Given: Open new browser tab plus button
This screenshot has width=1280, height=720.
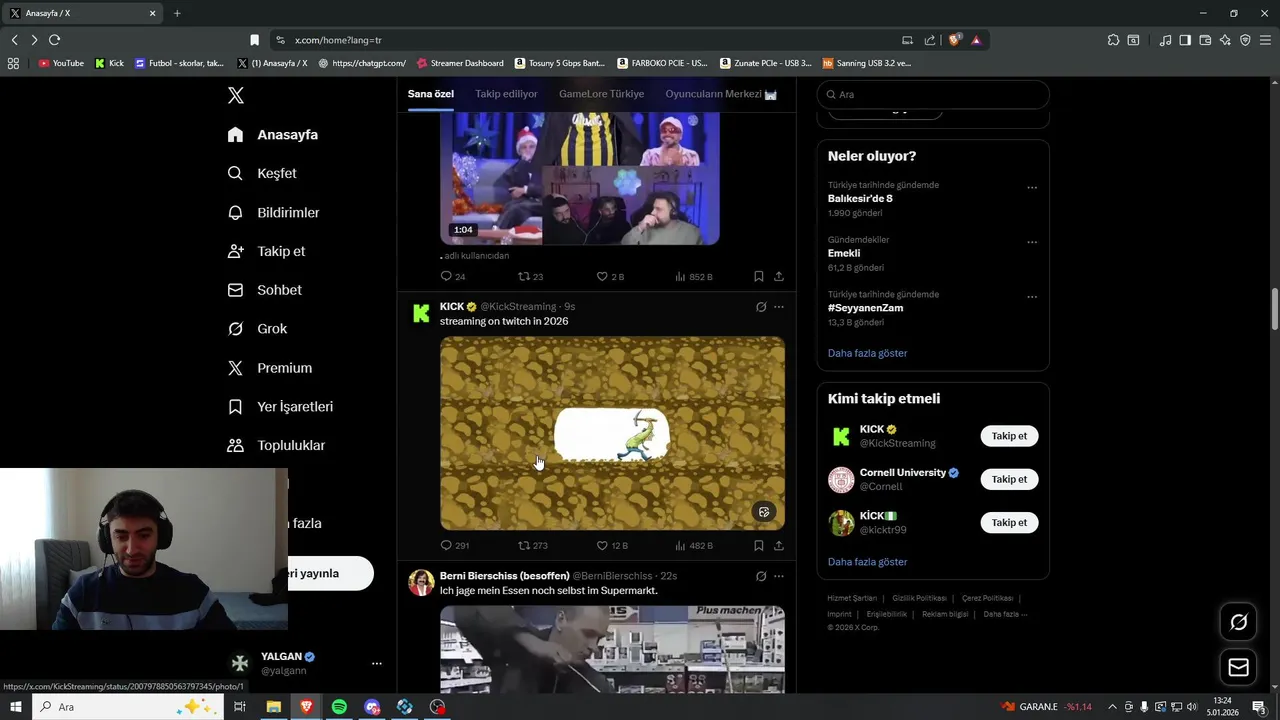Looking at the screenshot, I should point(177,13).
